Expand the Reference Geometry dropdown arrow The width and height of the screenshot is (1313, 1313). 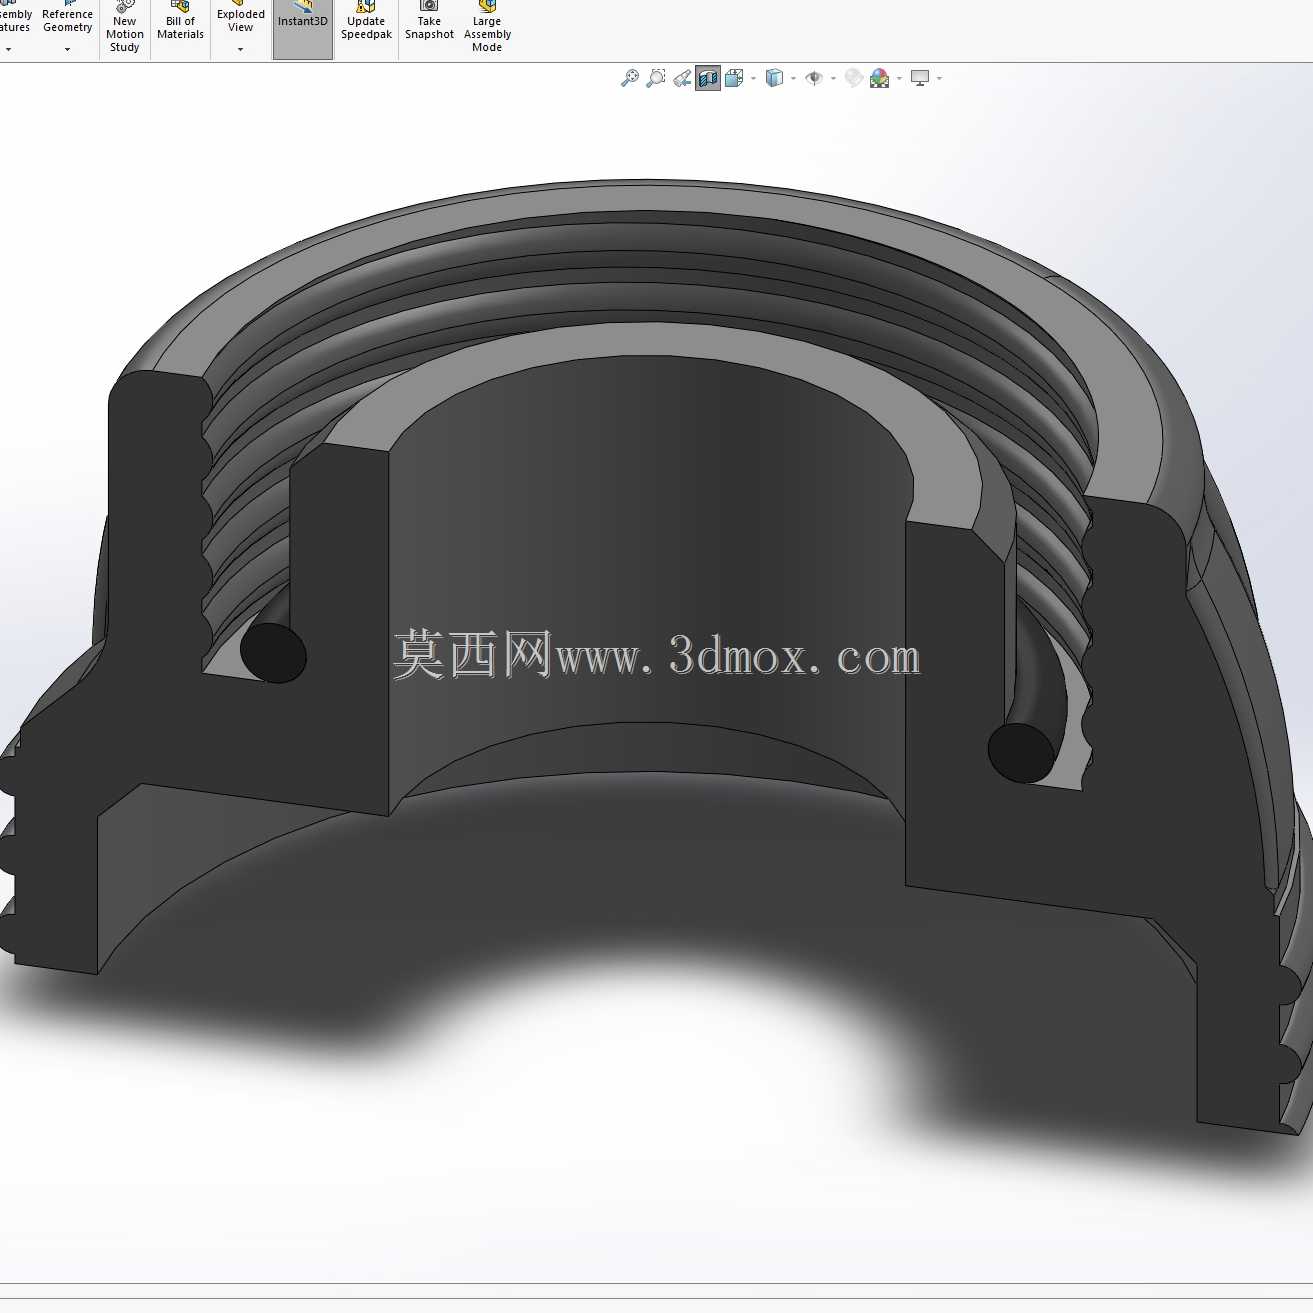pos(68,50)
